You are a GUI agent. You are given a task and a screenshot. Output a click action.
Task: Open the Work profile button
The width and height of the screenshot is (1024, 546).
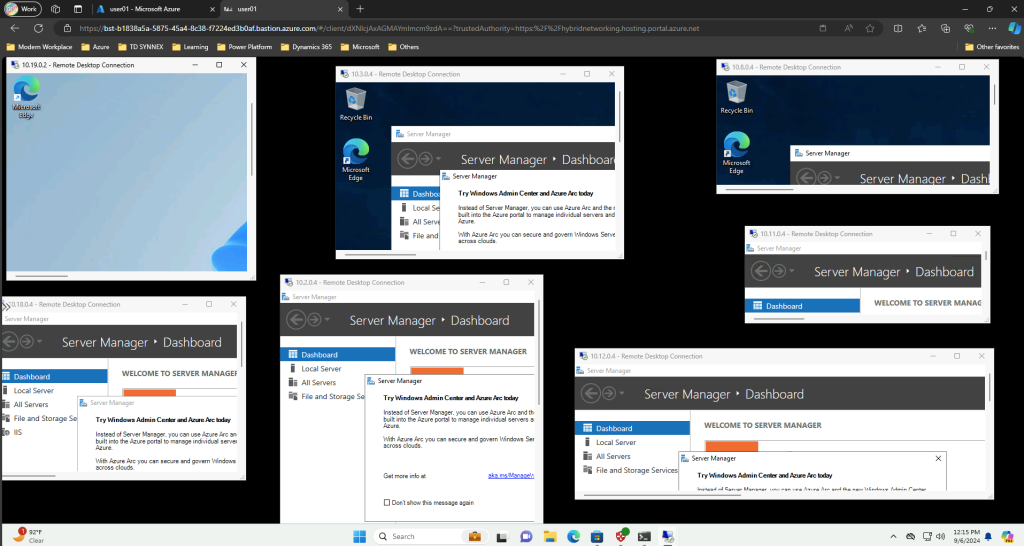pos(22,9)
